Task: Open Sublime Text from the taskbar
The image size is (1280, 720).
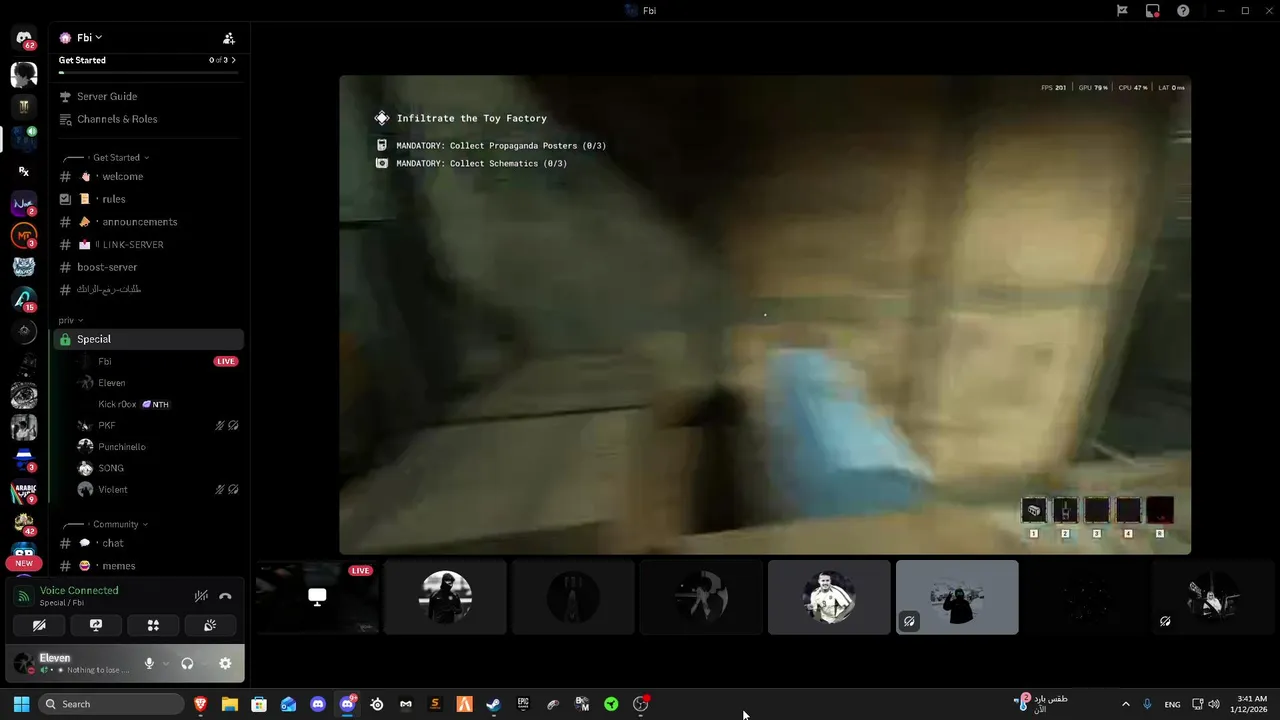Action: 435,704
